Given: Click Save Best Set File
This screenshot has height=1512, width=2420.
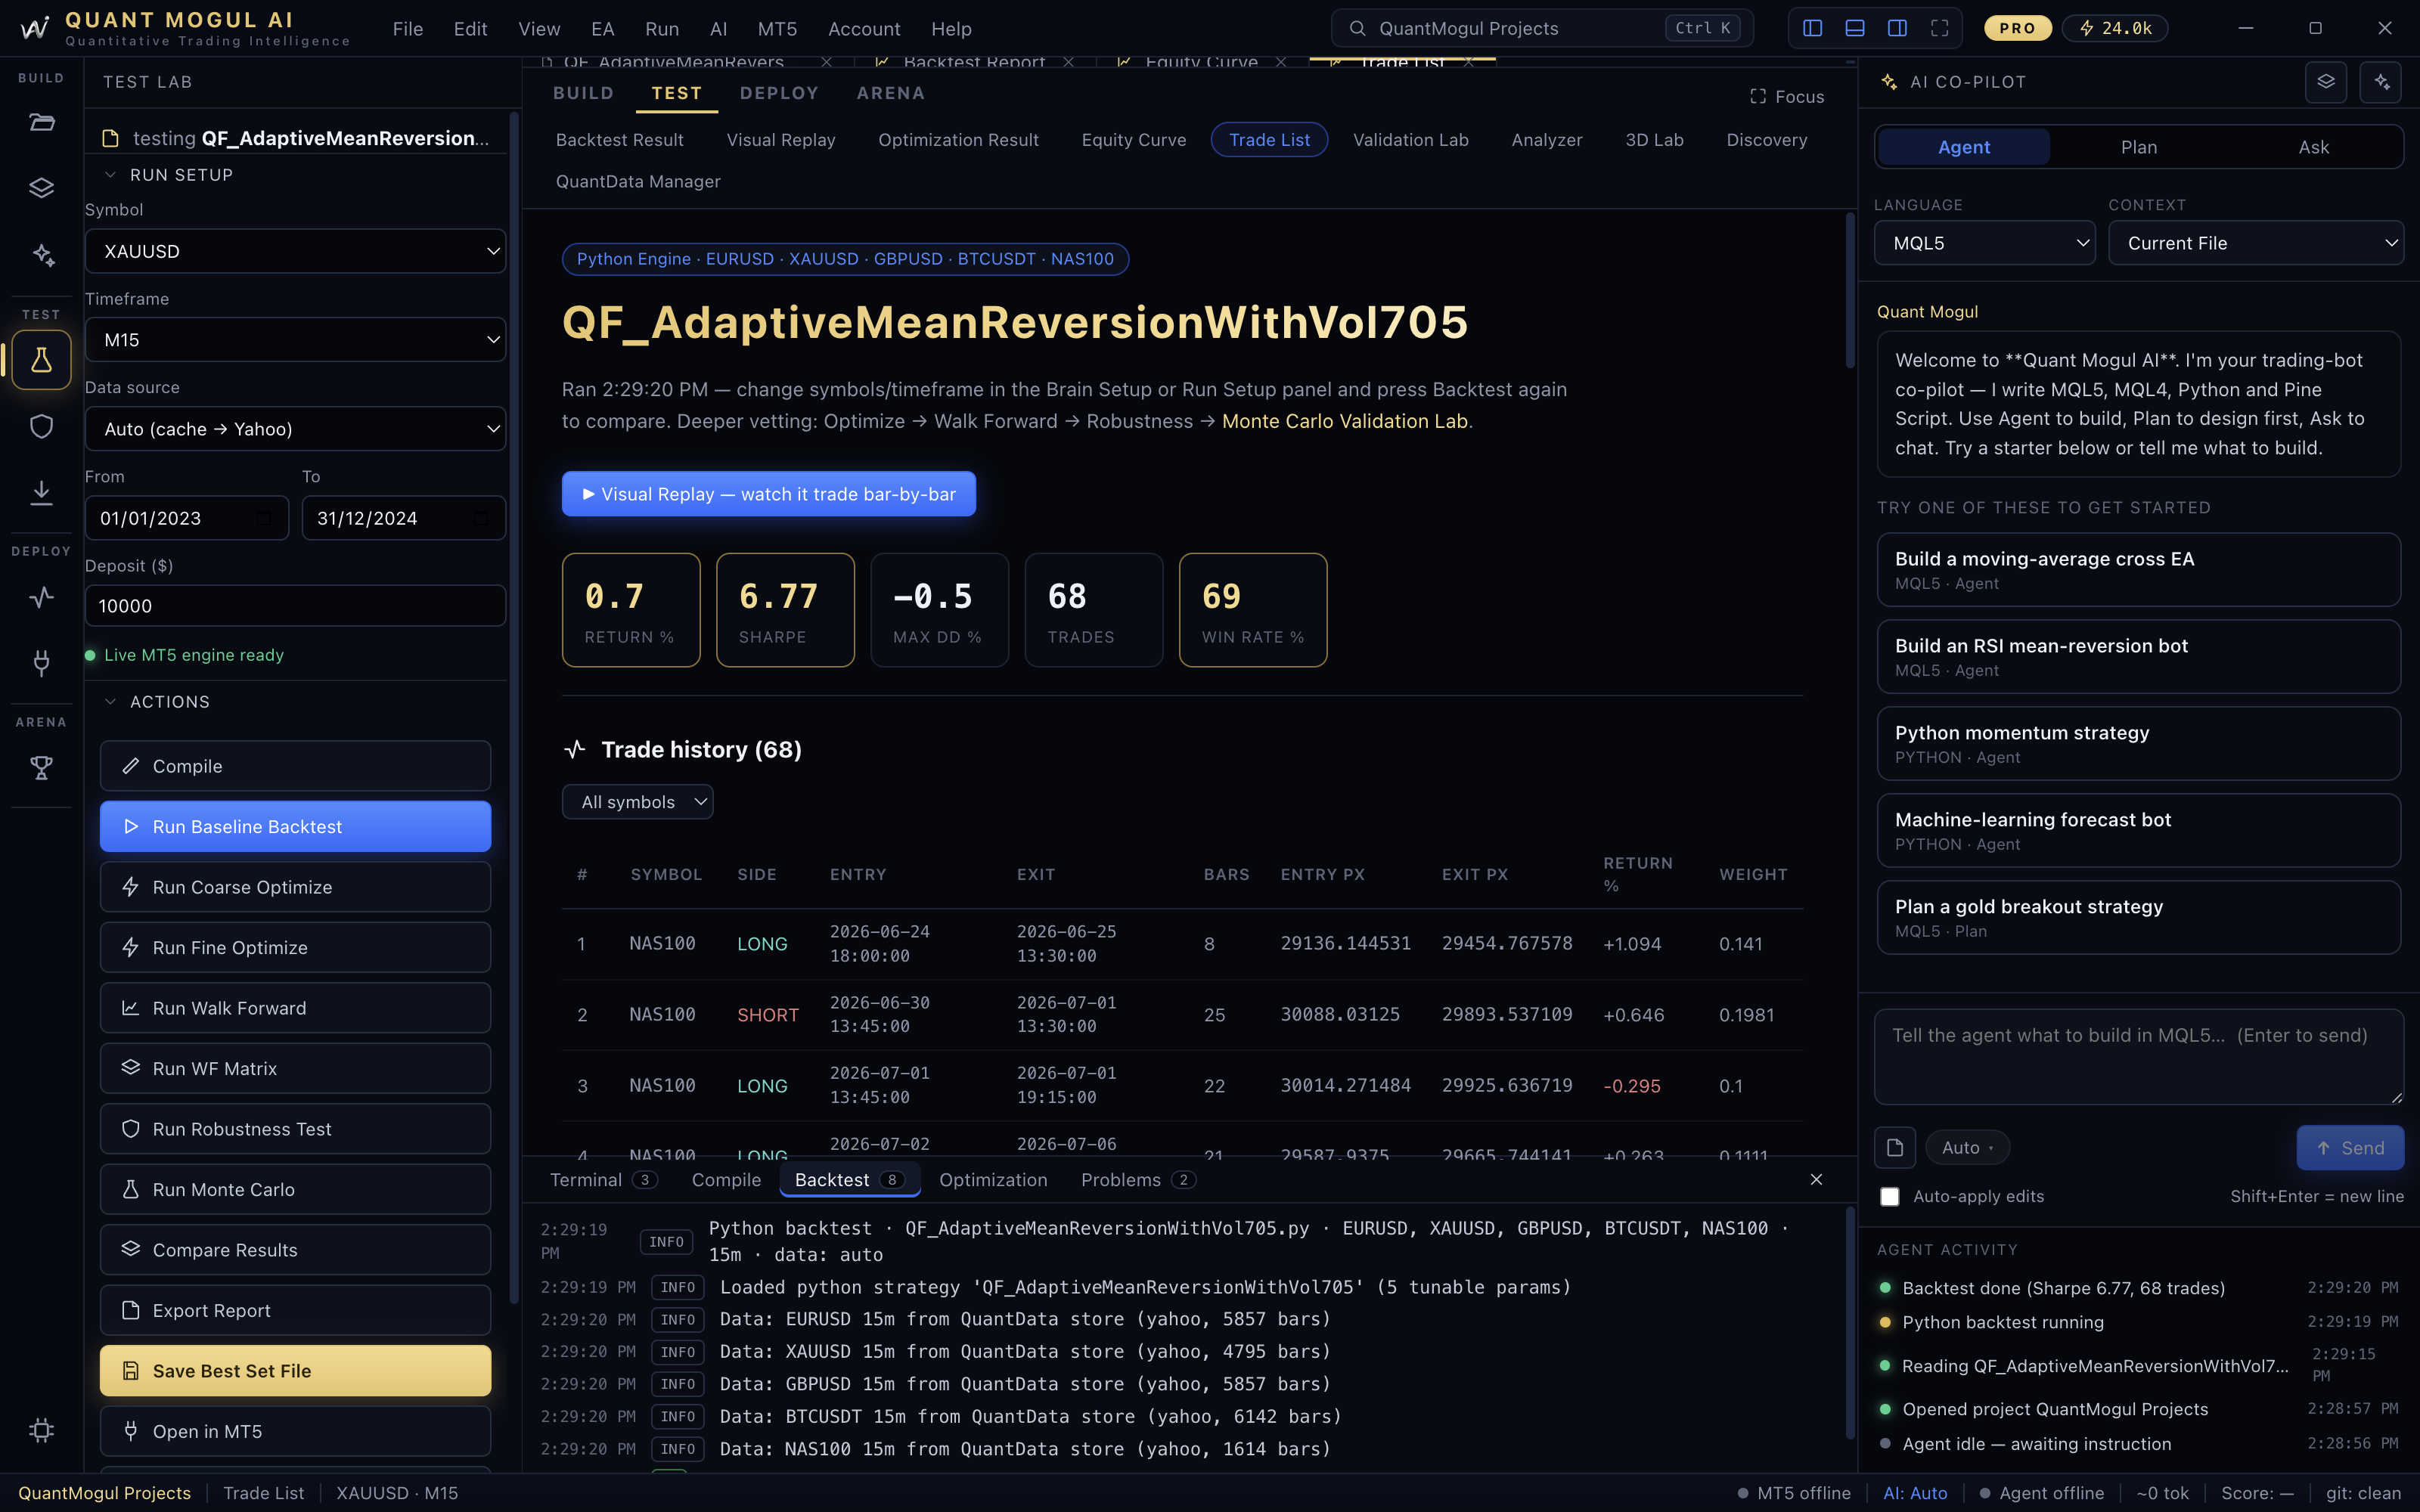Looking at the screenshot, I should pos(295,1371).
